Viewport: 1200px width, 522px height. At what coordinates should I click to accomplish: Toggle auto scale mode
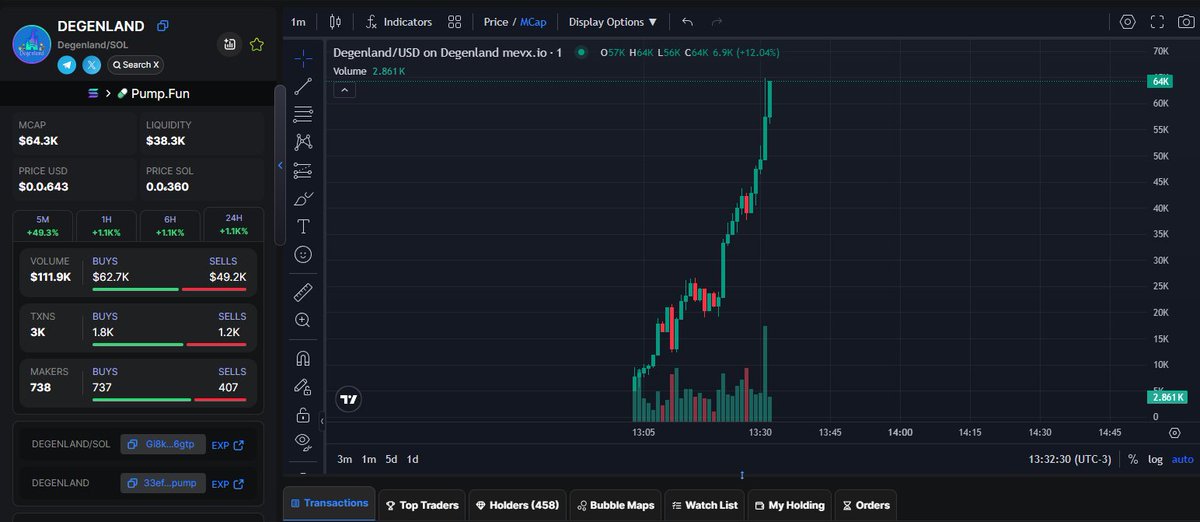pyautogui.click(x=1183, y=459)
